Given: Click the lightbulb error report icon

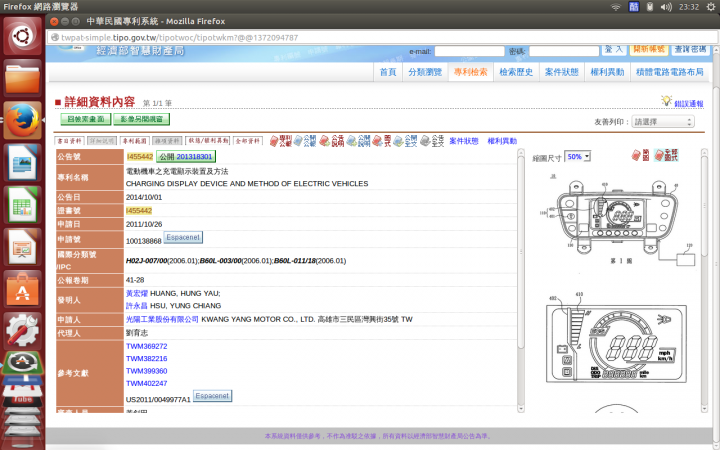Looking at the screenshot, I should click(666, 101).
